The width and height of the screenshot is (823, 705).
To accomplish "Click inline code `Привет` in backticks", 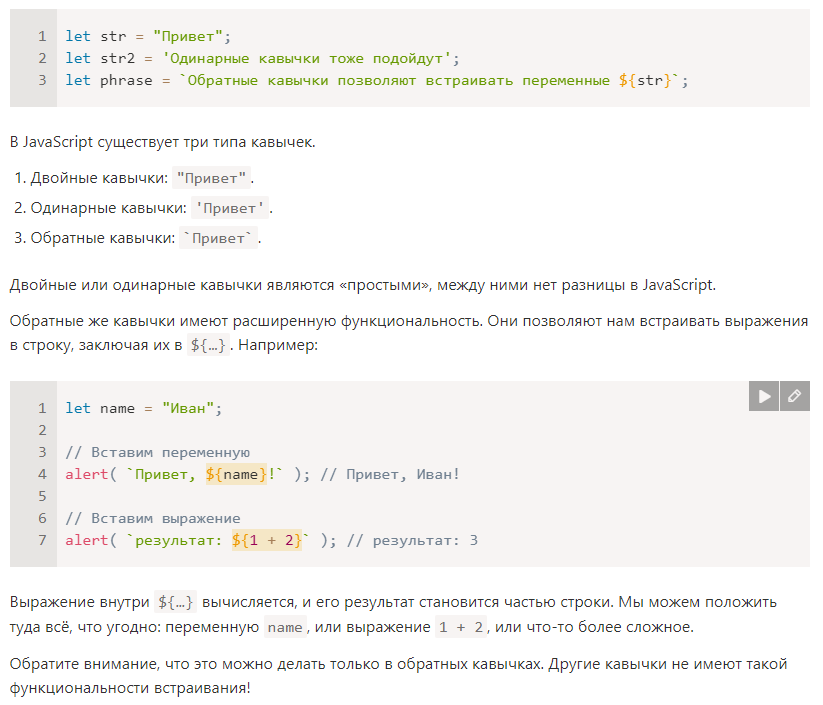I will [x=218, y=238].
